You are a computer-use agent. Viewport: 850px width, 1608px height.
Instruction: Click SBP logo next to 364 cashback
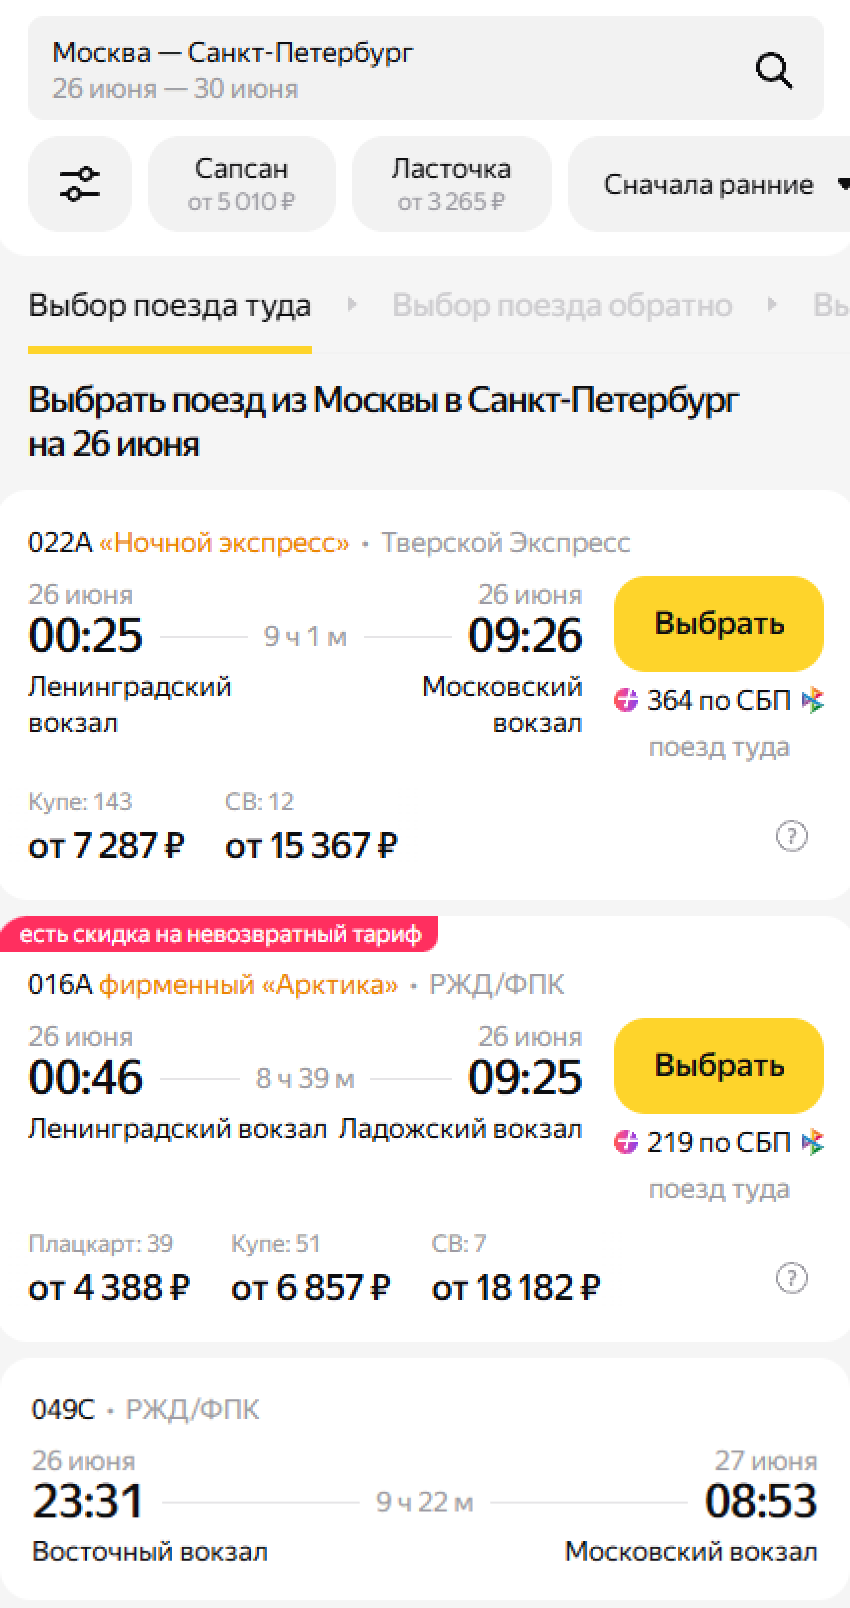(x=814, y=701)
